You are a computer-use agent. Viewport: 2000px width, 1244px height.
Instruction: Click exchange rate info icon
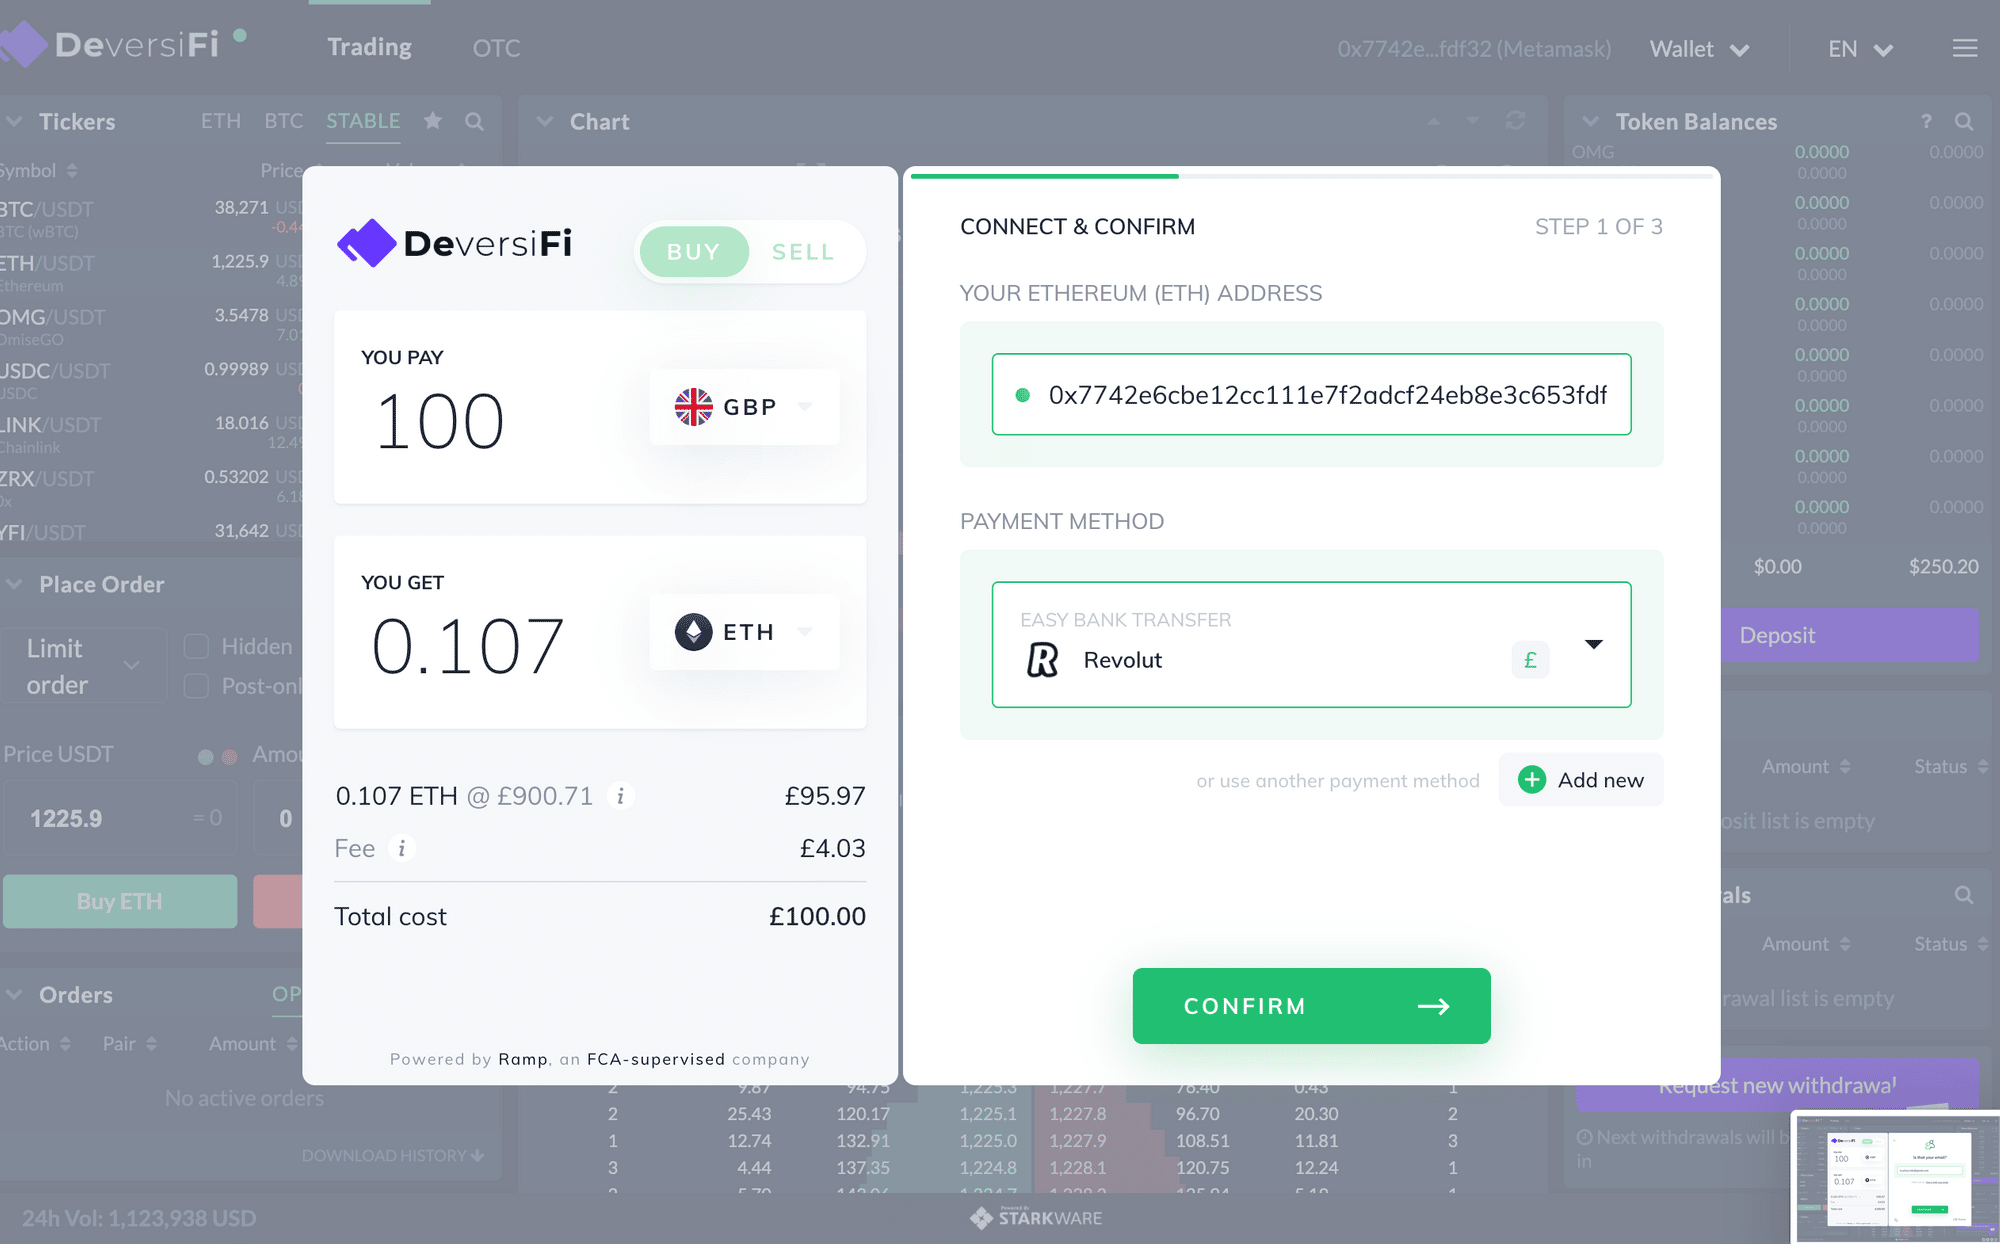pos(621,796)
